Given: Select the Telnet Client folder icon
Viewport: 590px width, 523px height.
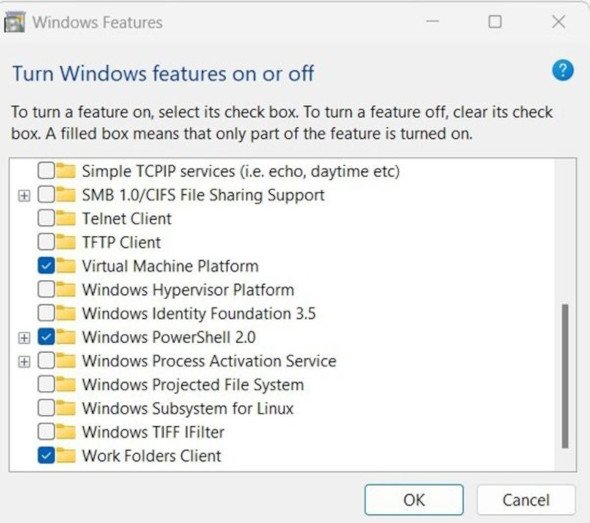Looking at the screenshot, I should coord(66,218).
